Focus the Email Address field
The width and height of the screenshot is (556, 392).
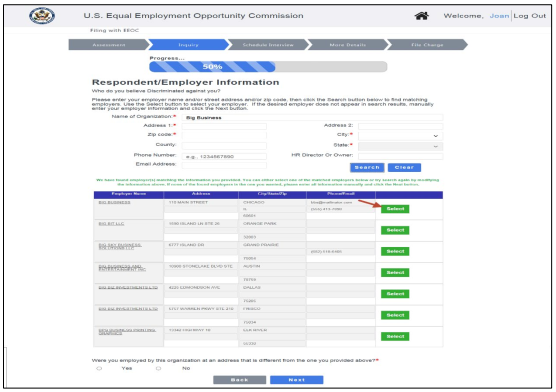[x=224, y=165]
